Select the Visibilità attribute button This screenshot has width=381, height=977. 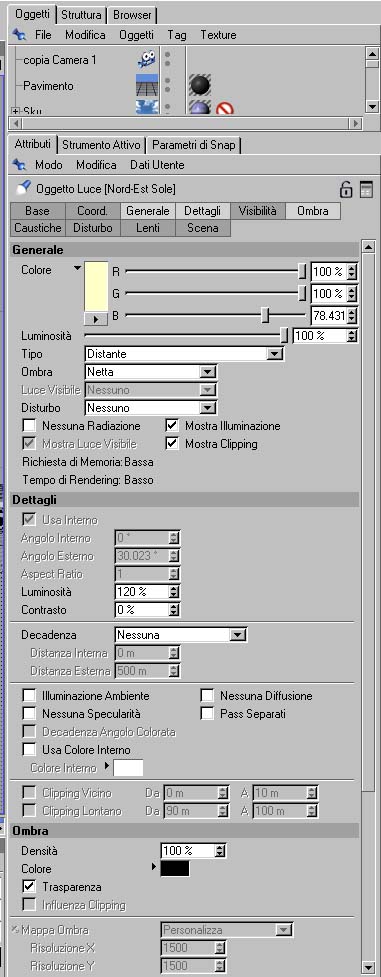point(258,211)
